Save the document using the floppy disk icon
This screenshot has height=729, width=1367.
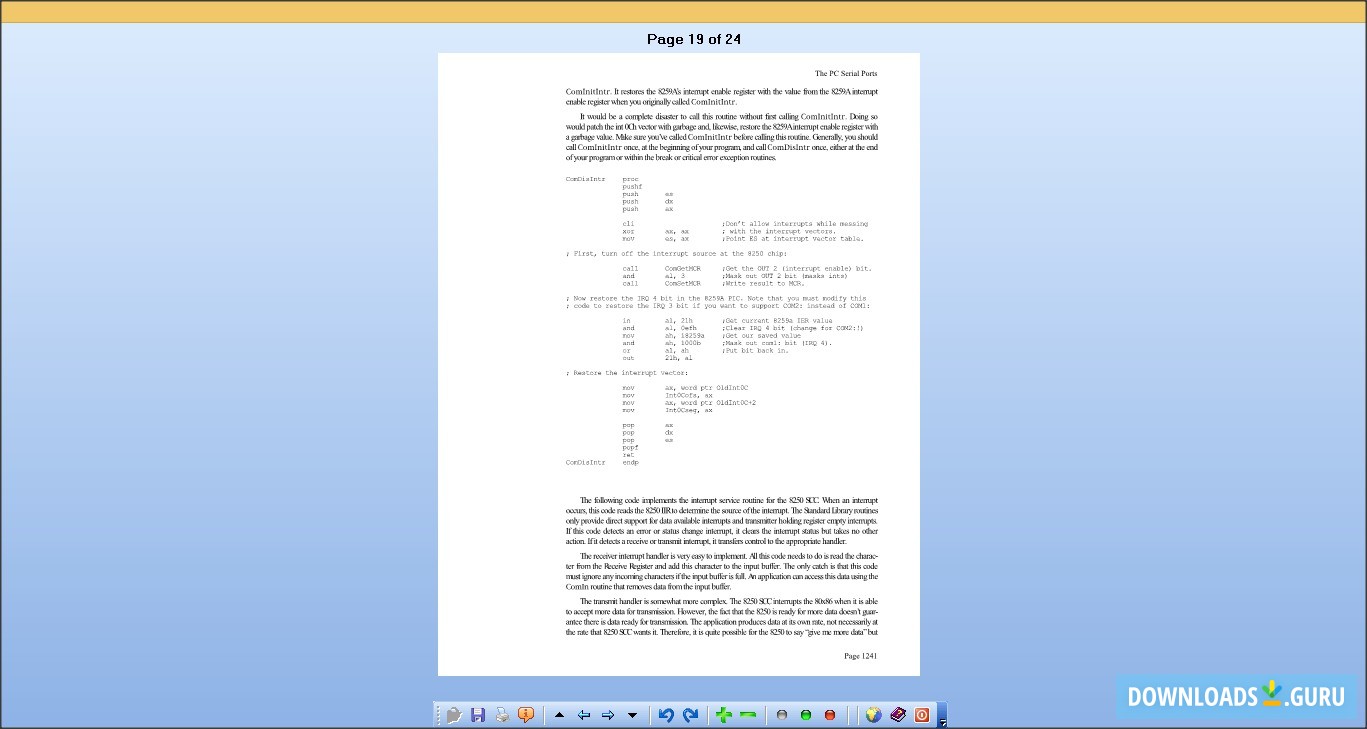(478, 714)
